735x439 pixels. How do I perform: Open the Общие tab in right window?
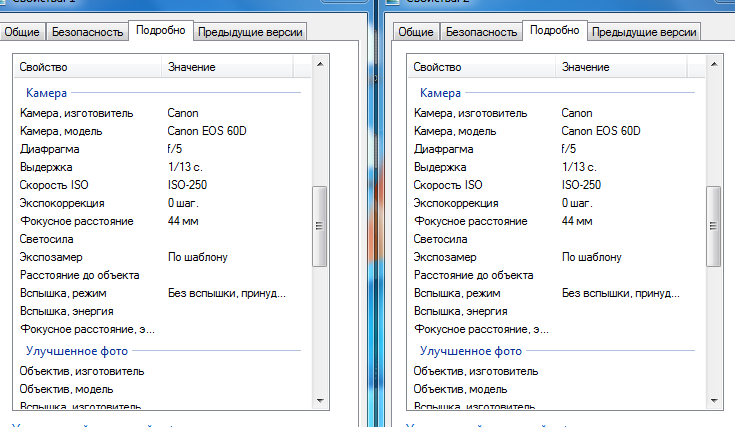pos(416,32)
